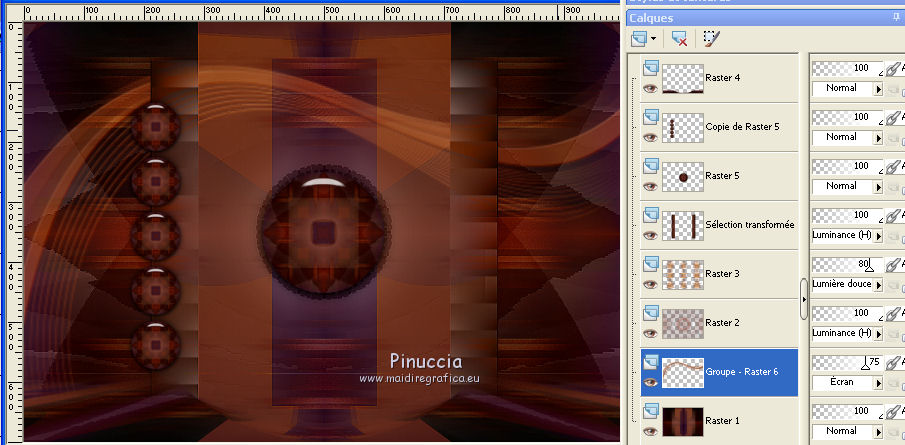Adjust the opacity slider of Raster 4
This screenshot has height=445, width=905.
tap(848, 68)
